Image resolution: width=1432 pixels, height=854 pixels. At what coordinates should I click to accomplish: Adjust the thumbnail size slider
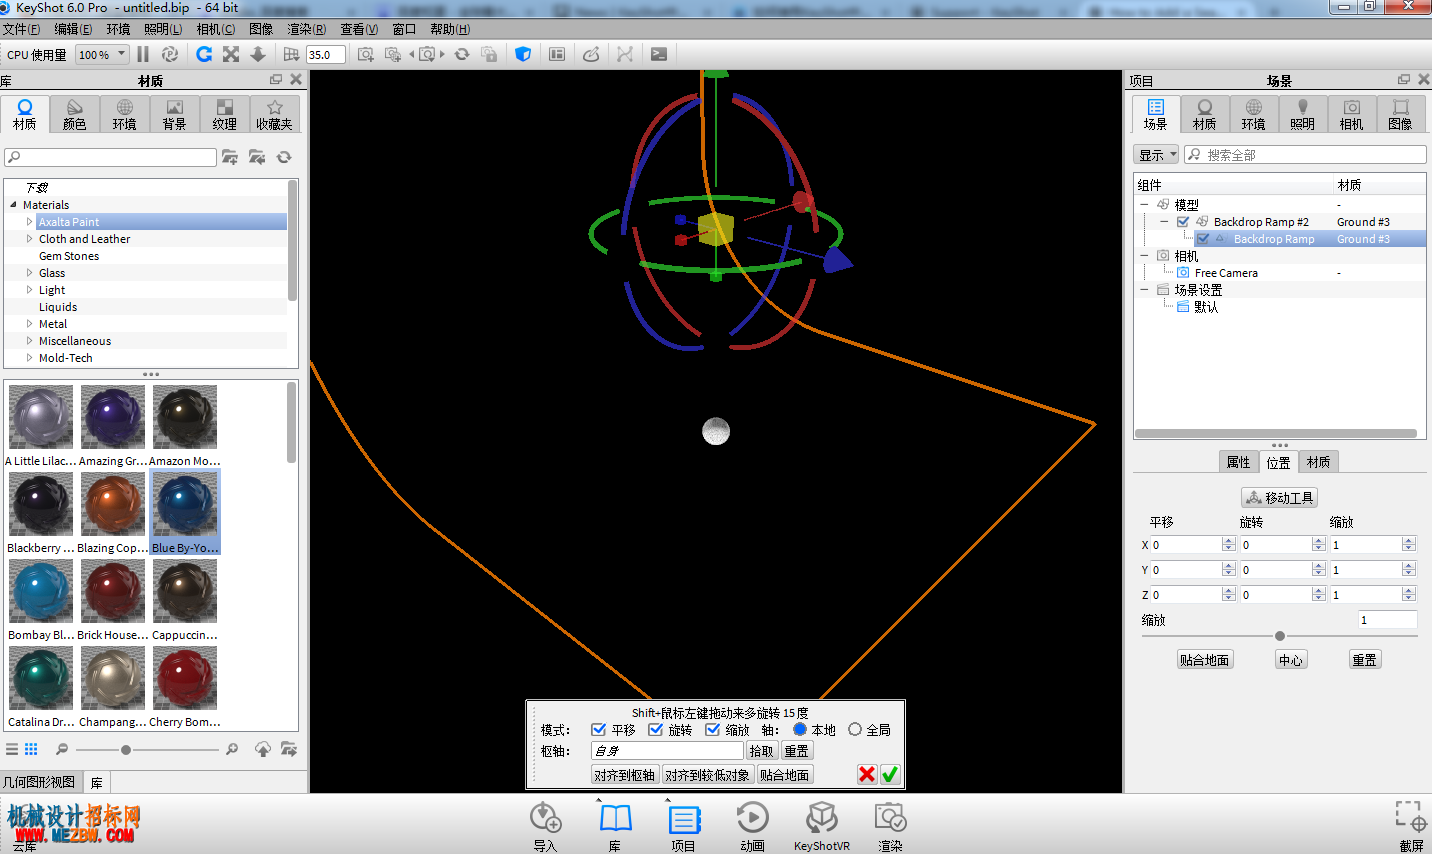pos(125,749)
